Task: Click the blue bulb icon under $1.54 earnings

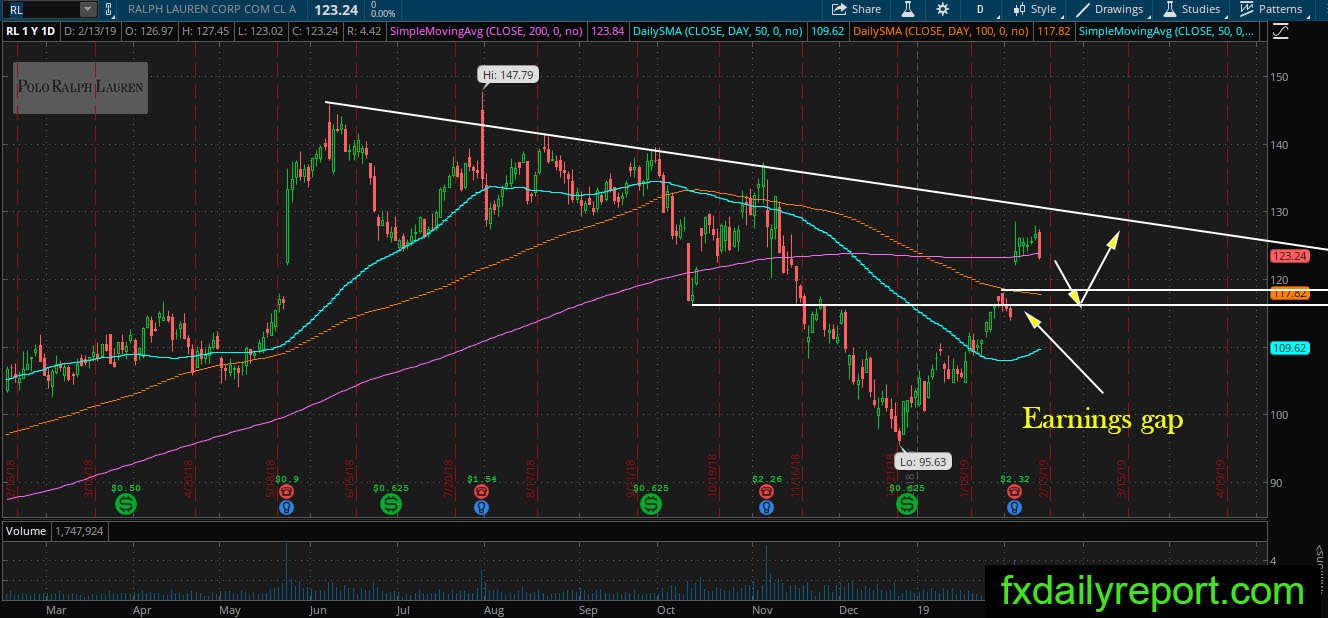Action: [482, 507]
